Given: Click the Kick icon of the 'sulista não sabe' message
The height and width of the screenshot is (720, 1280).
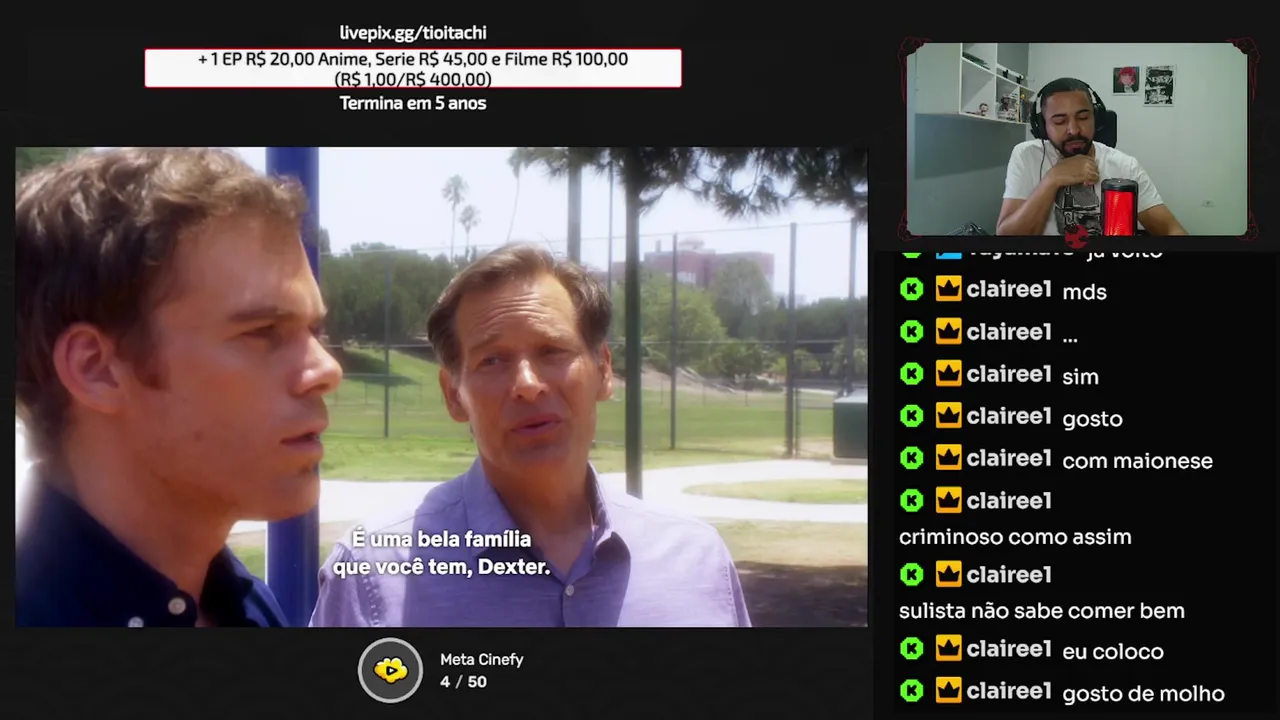Looking at the screenshot, I should pos(911,574).
